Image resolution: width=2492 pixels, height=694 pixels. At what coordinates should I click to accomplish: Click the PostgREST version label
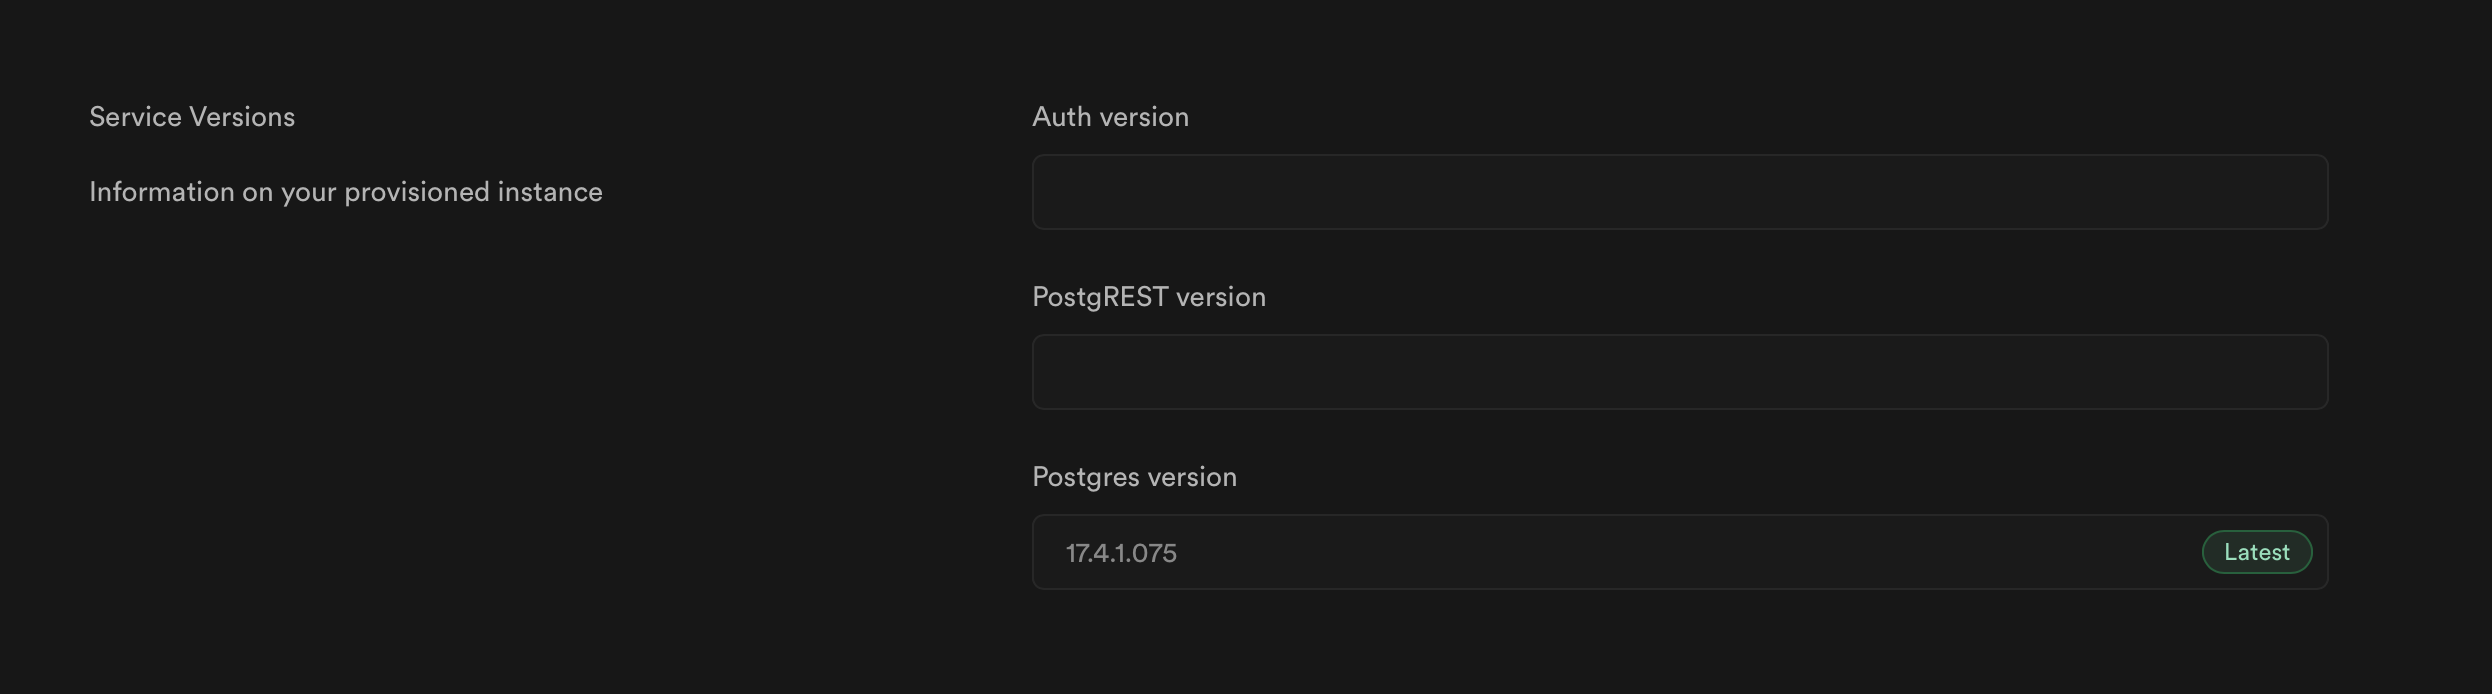(x=1148, y=297)
